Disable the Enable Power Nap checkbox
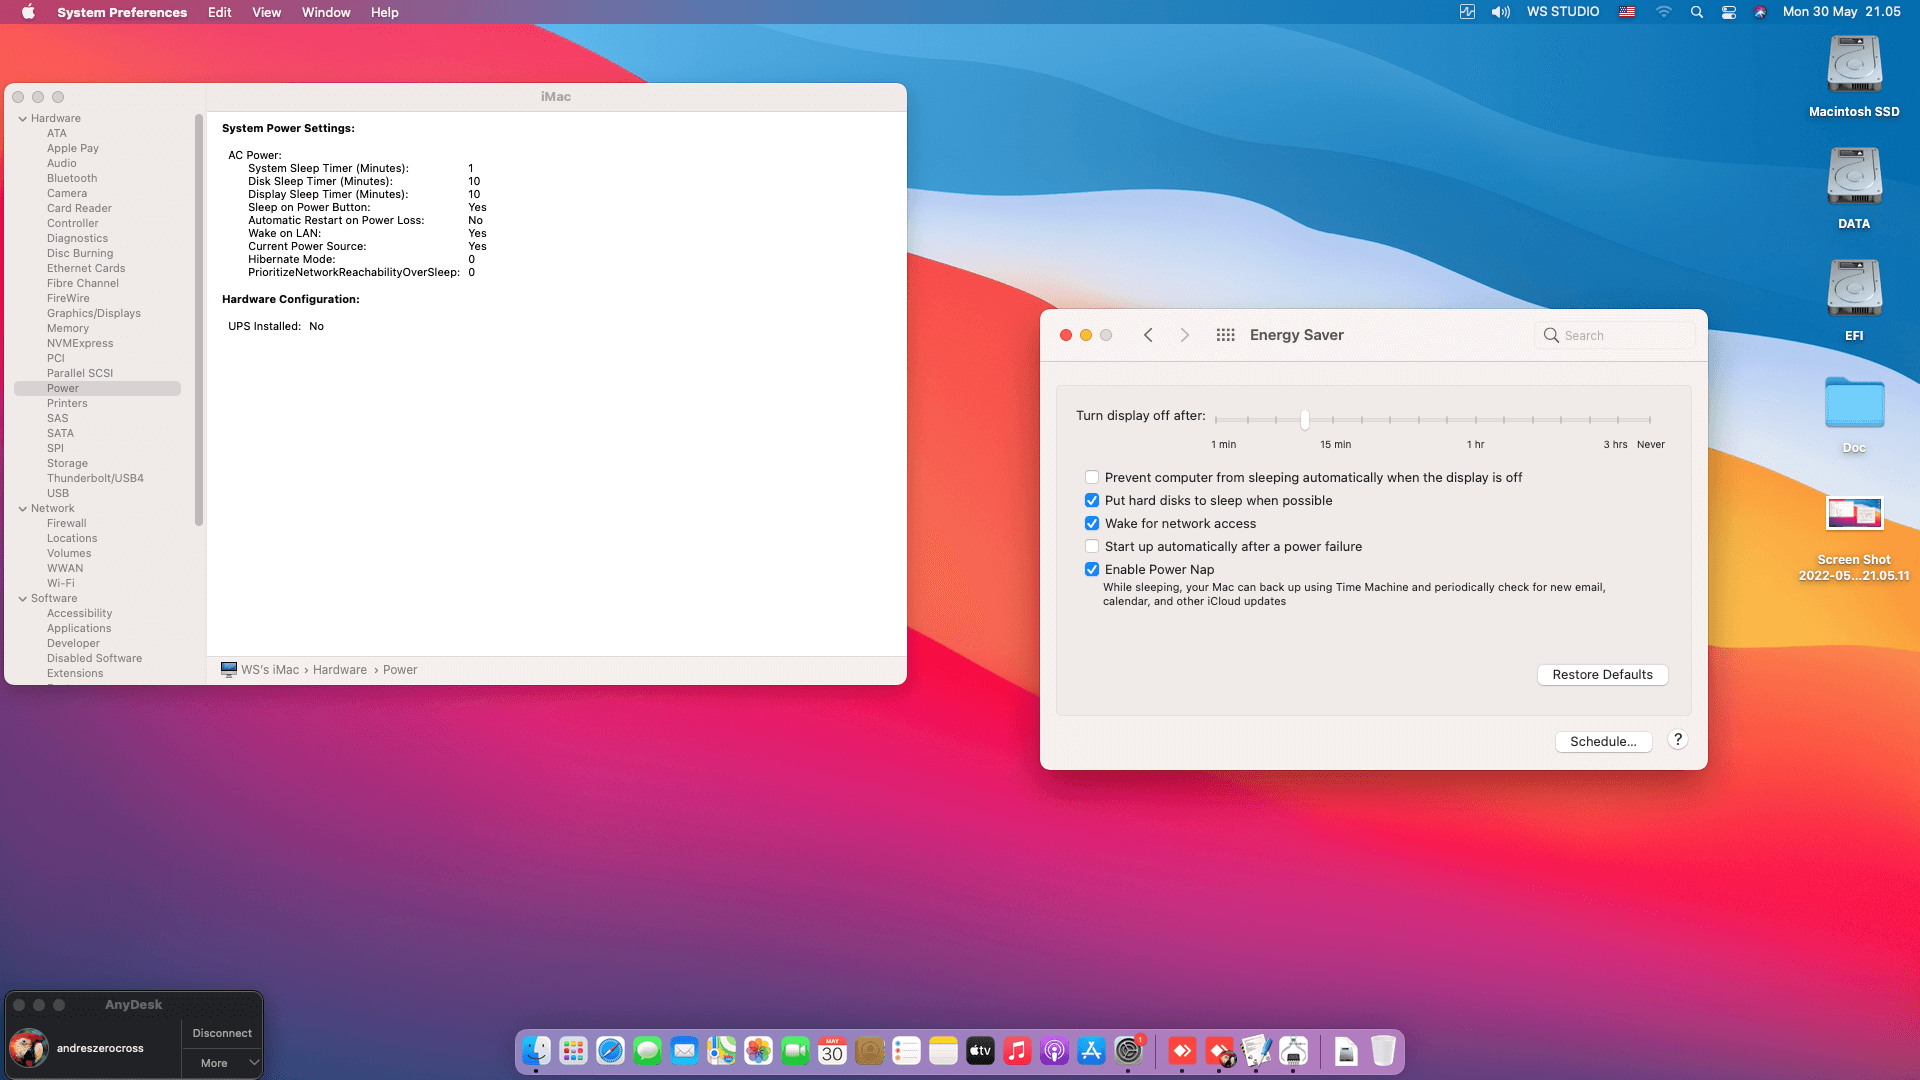This screenshot has width=1920, height=1080. [x=1092, y=570]
